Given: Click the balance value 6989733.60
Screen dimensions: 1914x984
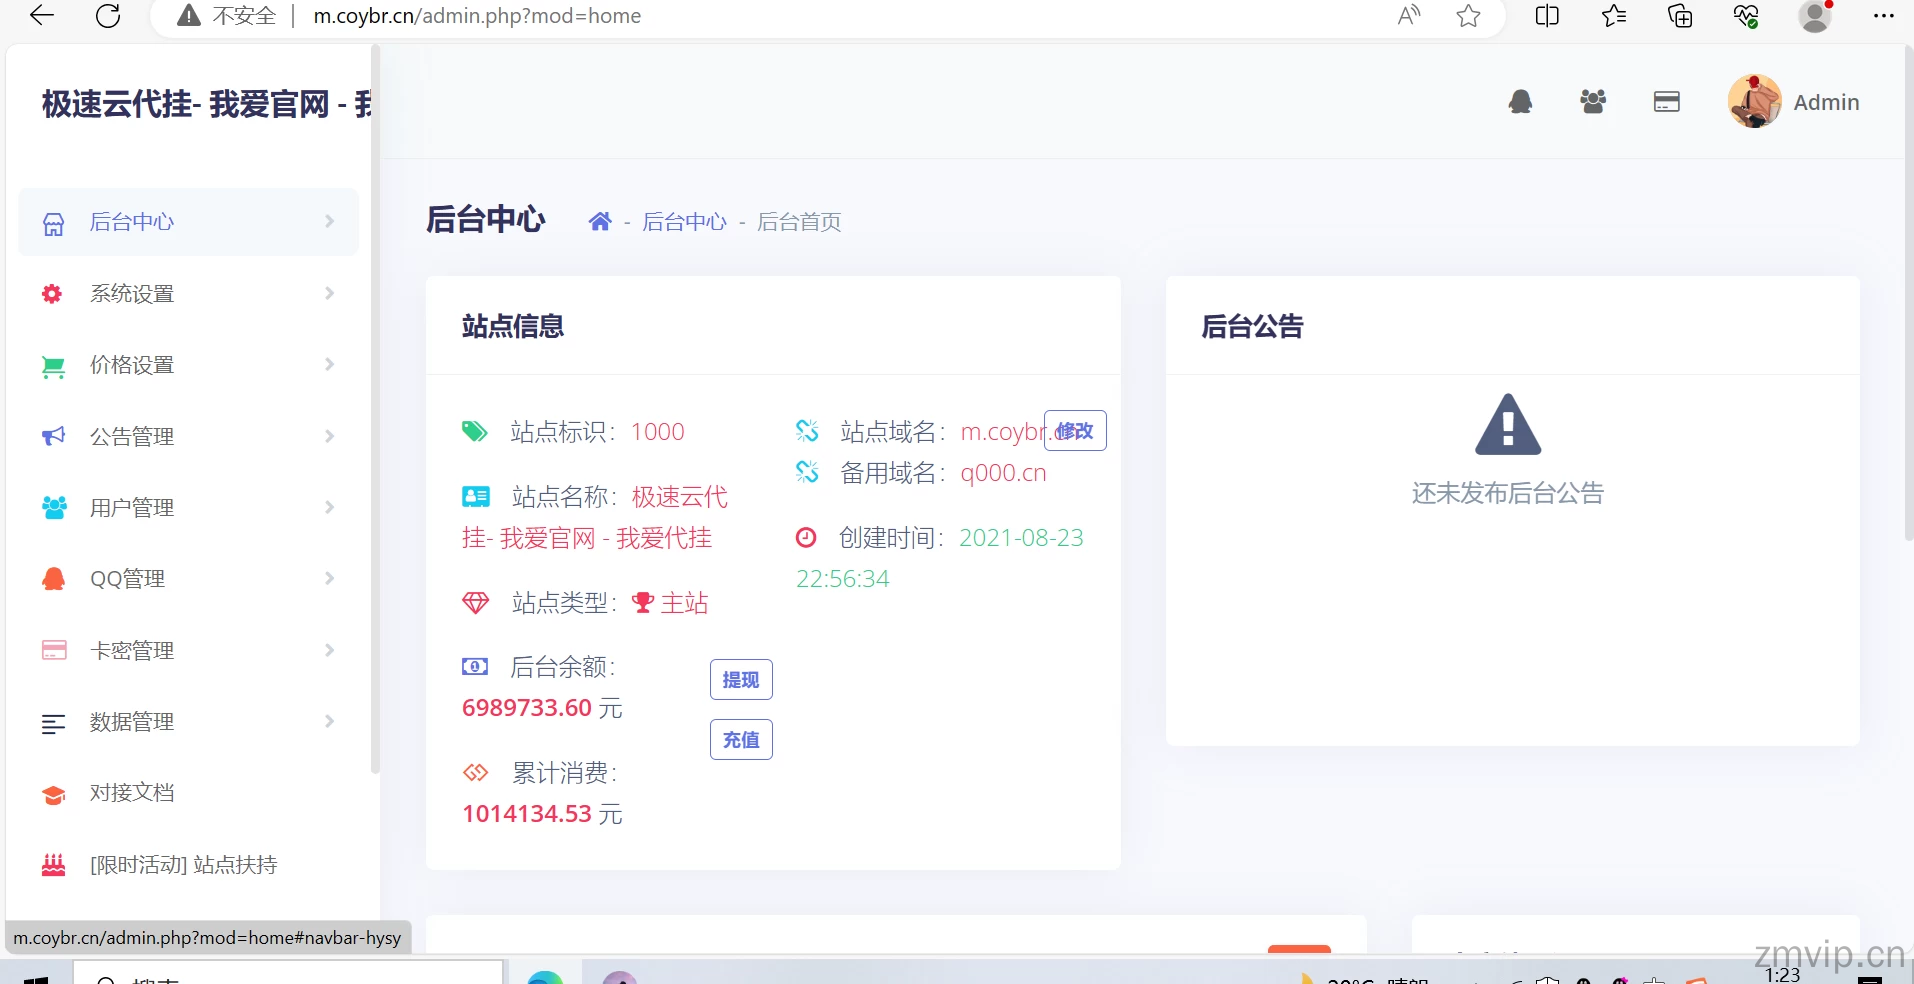Looking at the screenshot, I should point(527,708).
